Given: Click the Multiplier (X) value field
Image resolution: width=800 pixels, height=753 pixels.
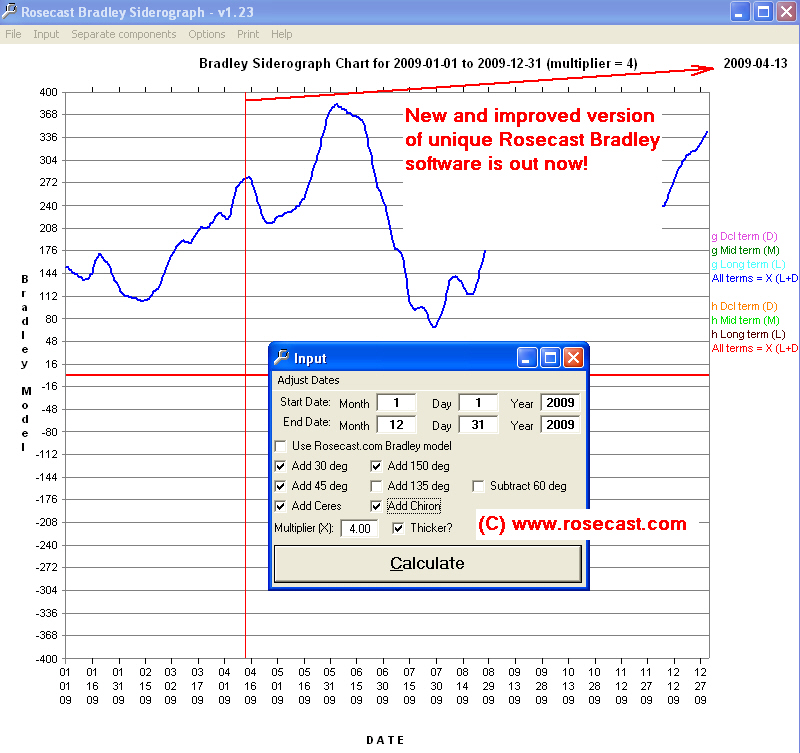Looking at the screenshot, I should tap(360, 529).
